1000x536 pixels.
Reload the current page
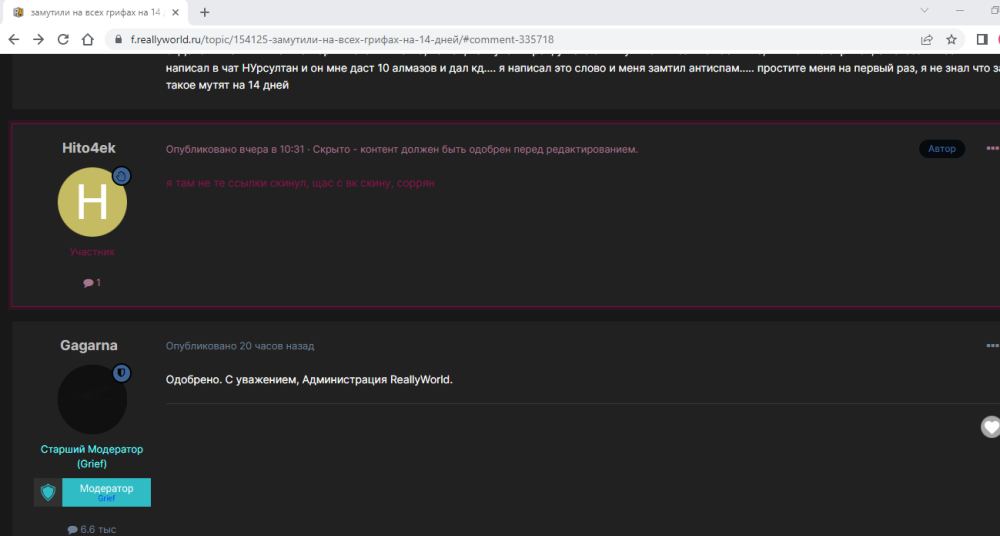[63, 40]
